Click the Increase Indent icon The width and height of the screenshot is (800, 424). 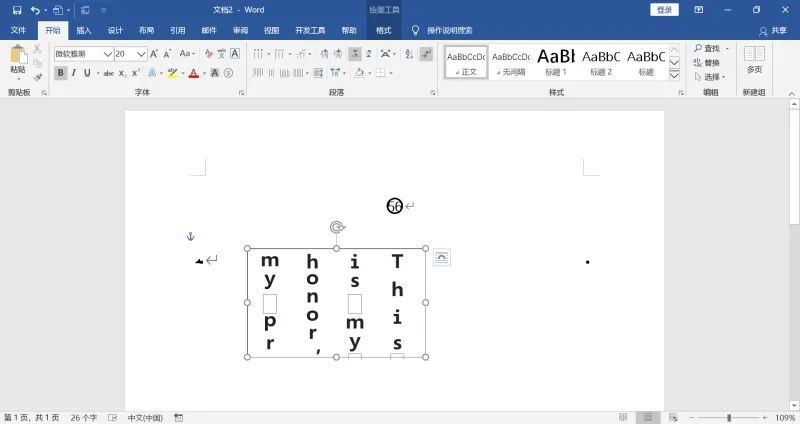(x=338, y=54)
